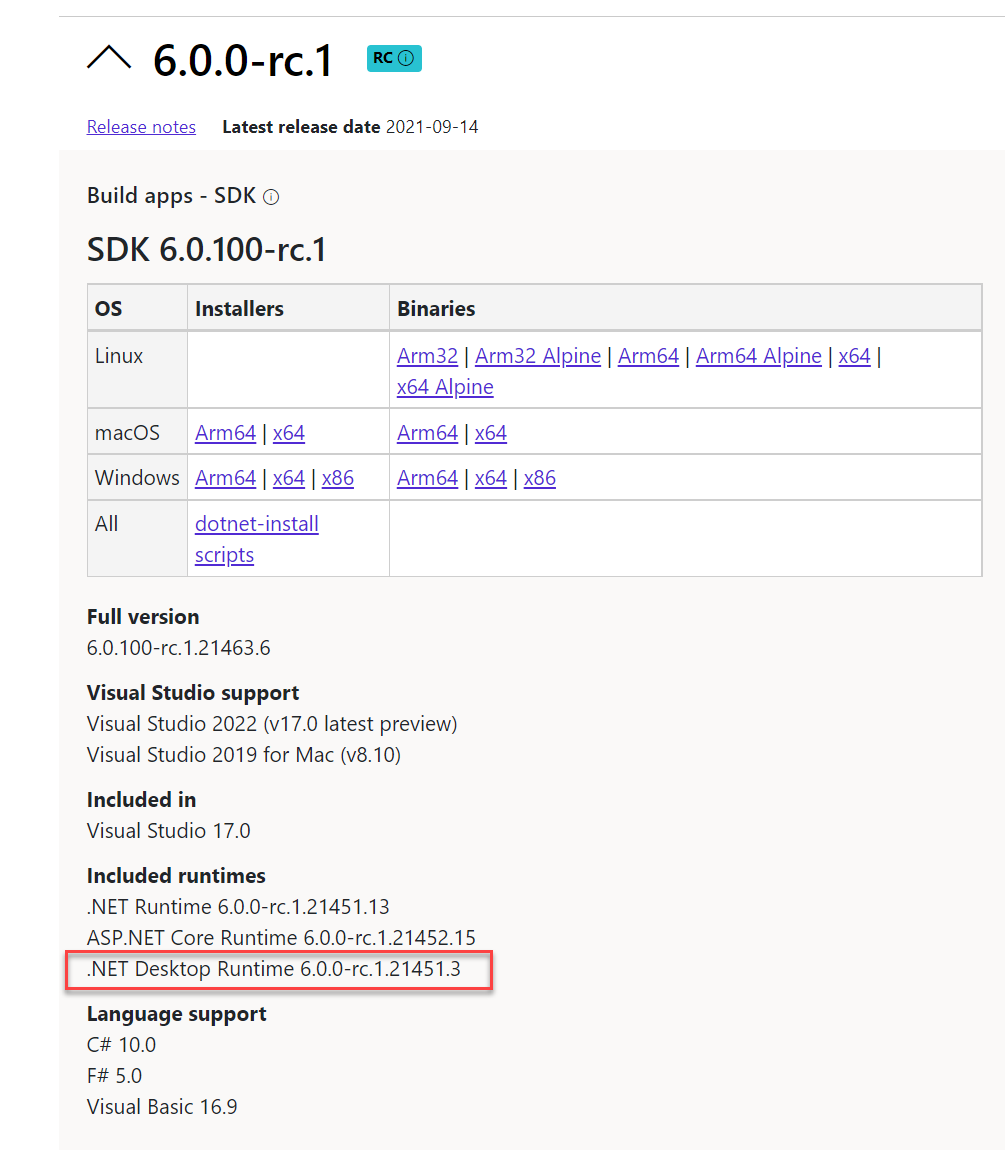Download Linux x64 binaries
This screenshot has width=1005, height=1150.
pos(854,356)
